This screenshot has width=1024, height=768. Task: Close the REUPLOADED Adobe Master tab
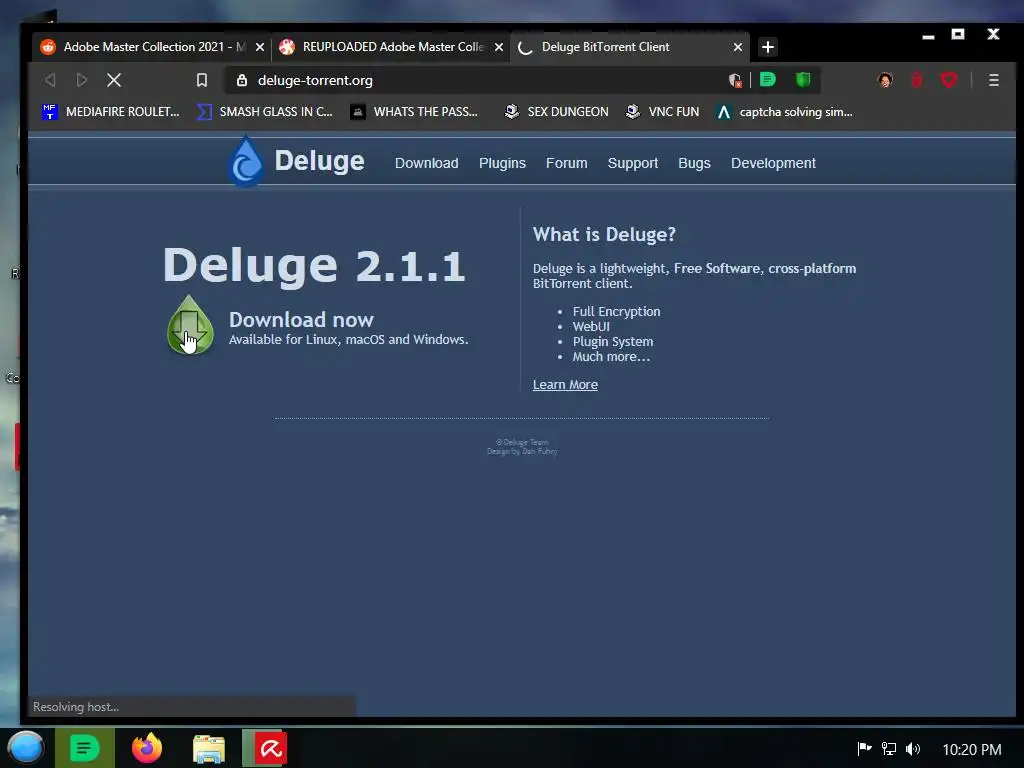[498, 47]
